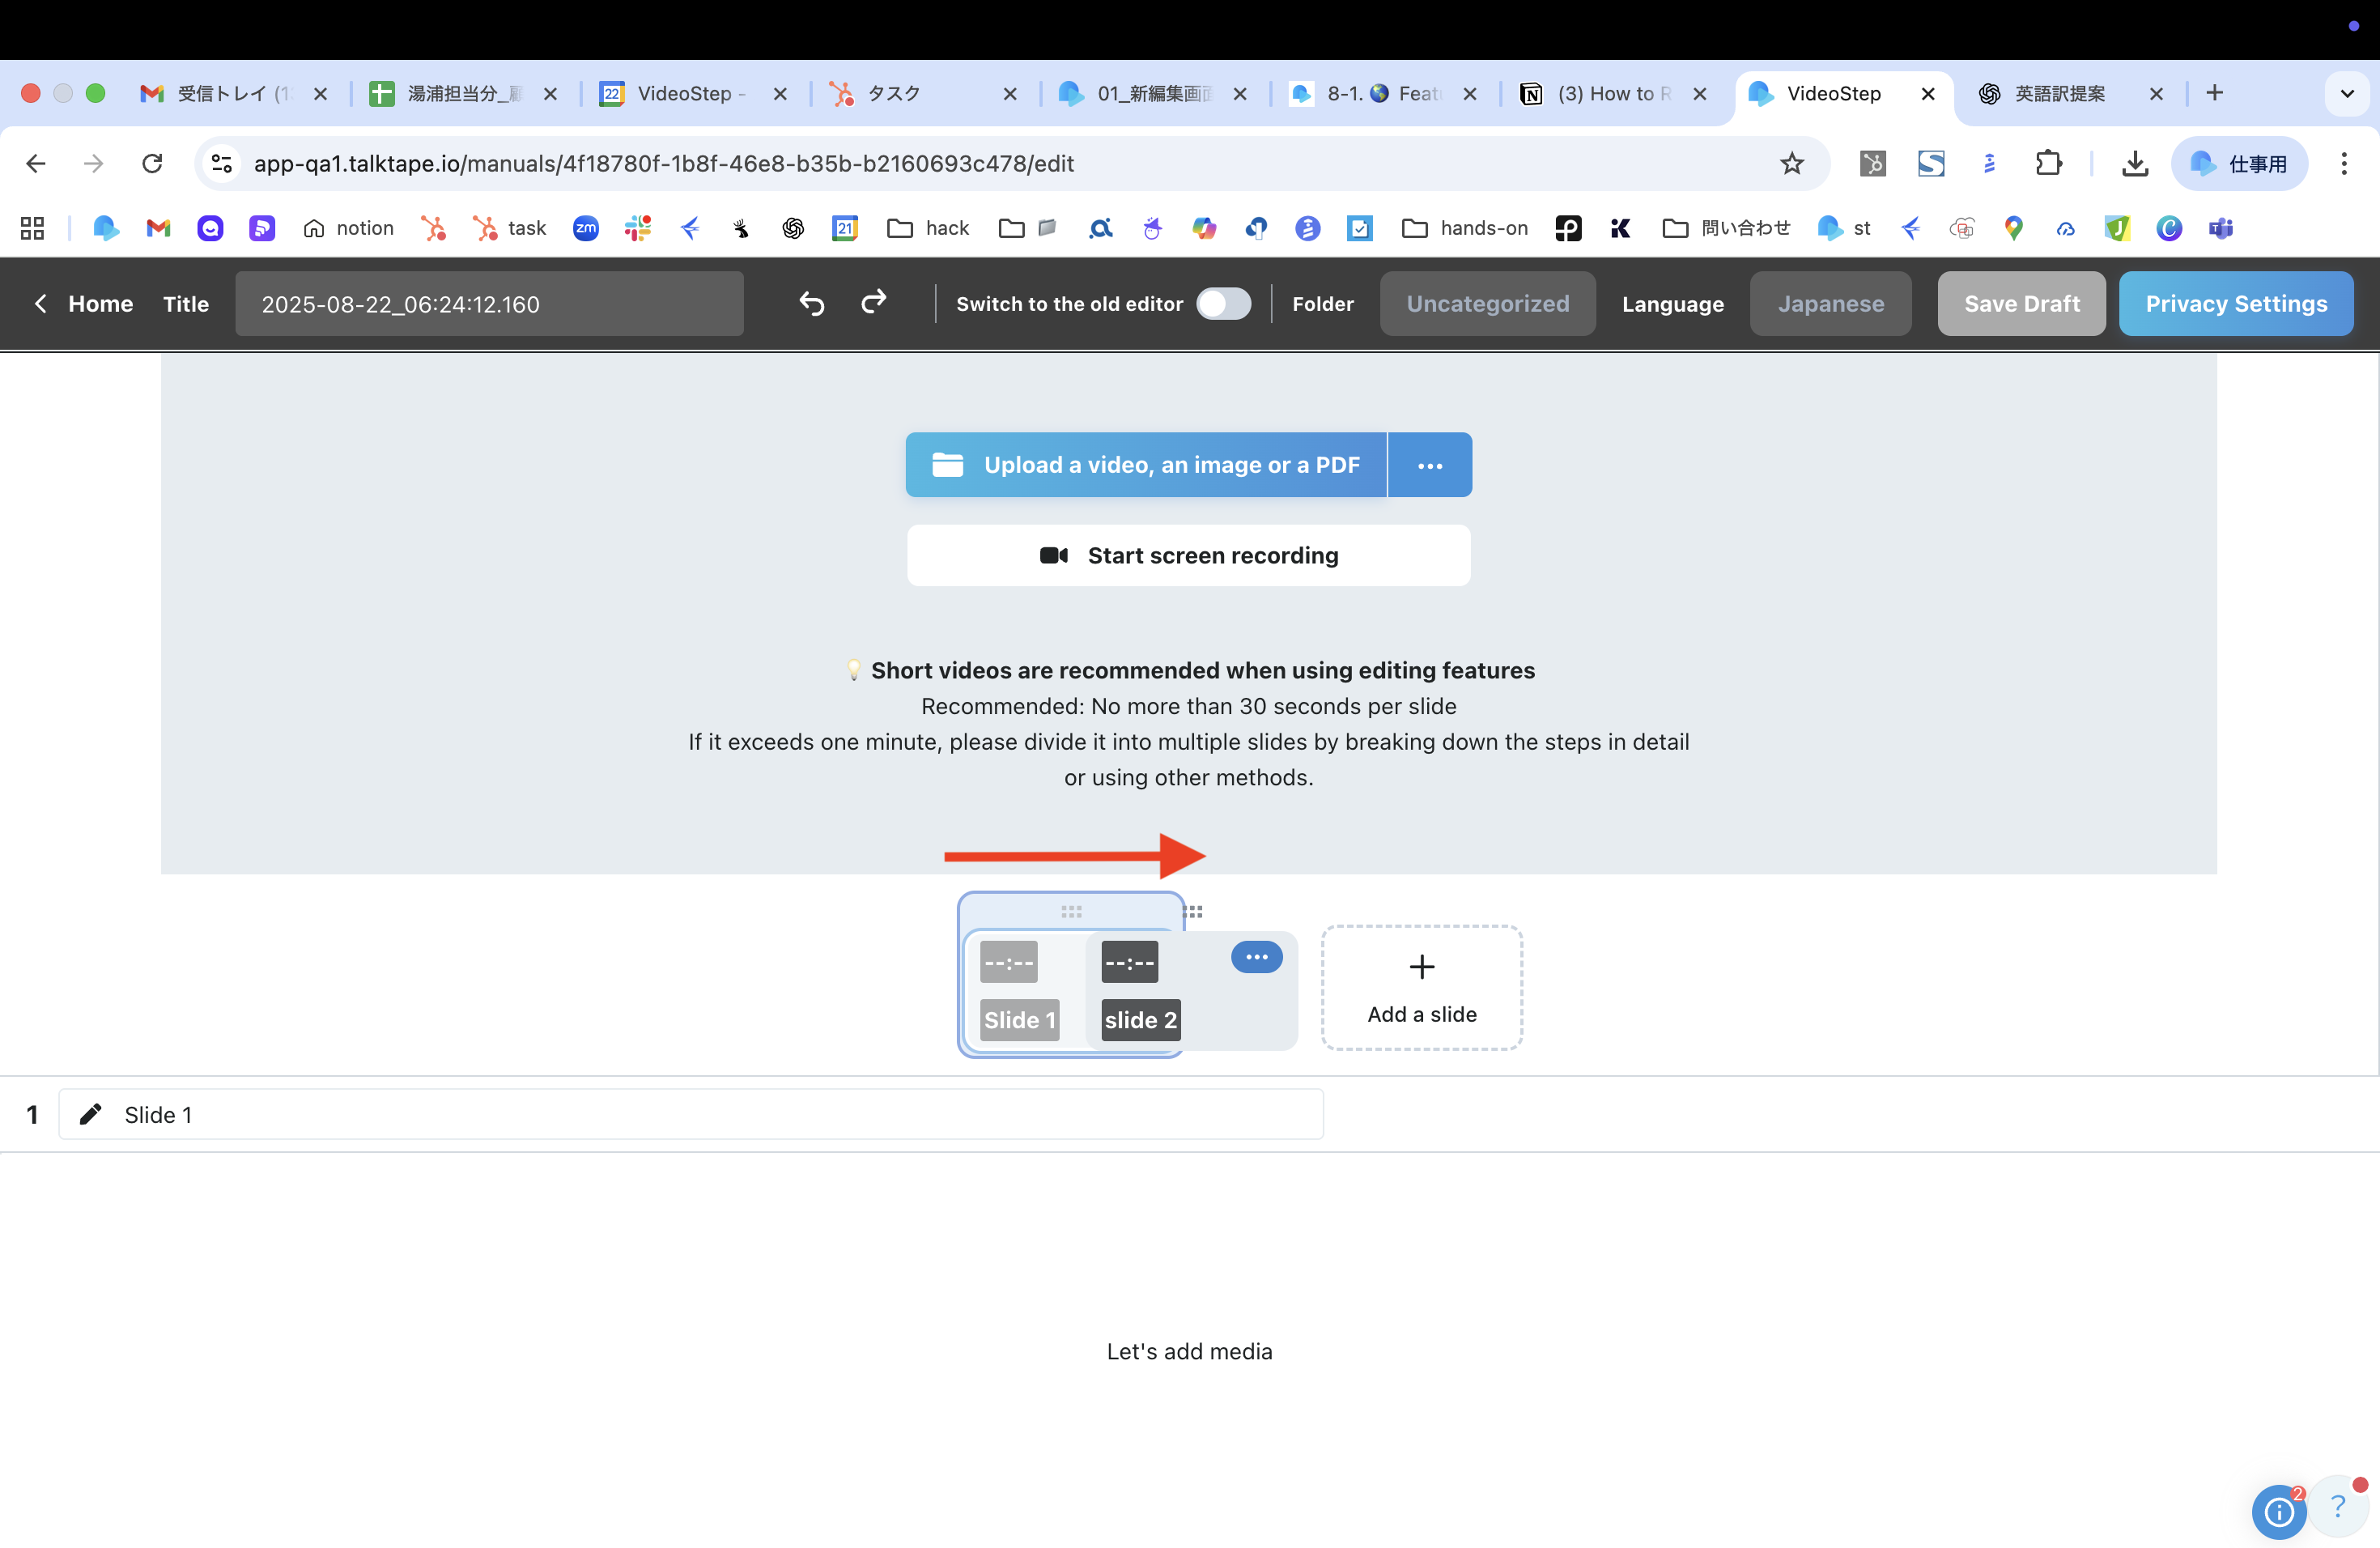Click the slide 2 drag handle dots
This screenshot has height=1548, width=2380.
point(1193,912)
